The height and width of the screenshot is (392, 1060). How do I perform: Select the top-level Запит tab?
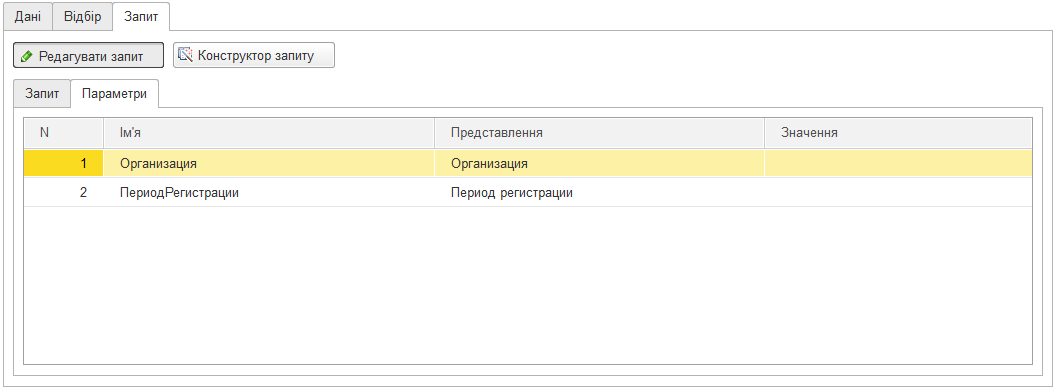point(141,17)
